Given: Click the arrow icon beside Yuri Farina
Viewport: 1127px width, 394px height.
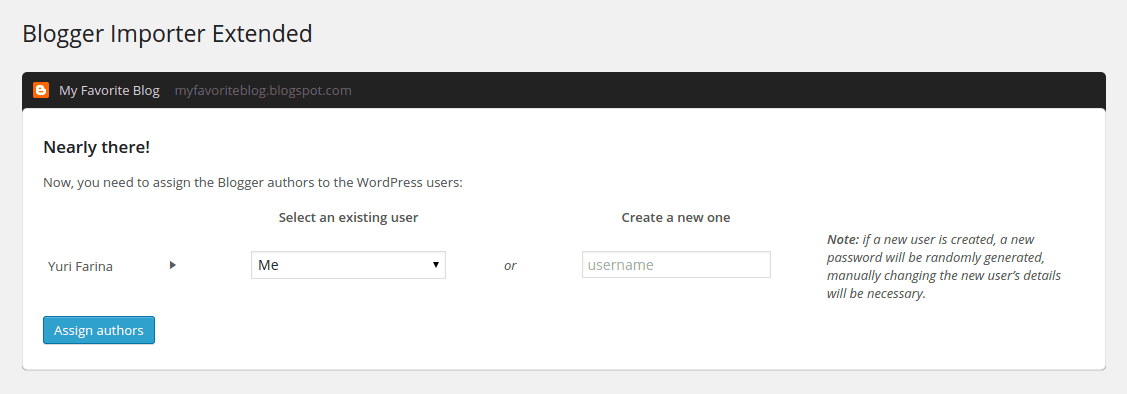Looking at the screenshot, I should tap(172, 265).
